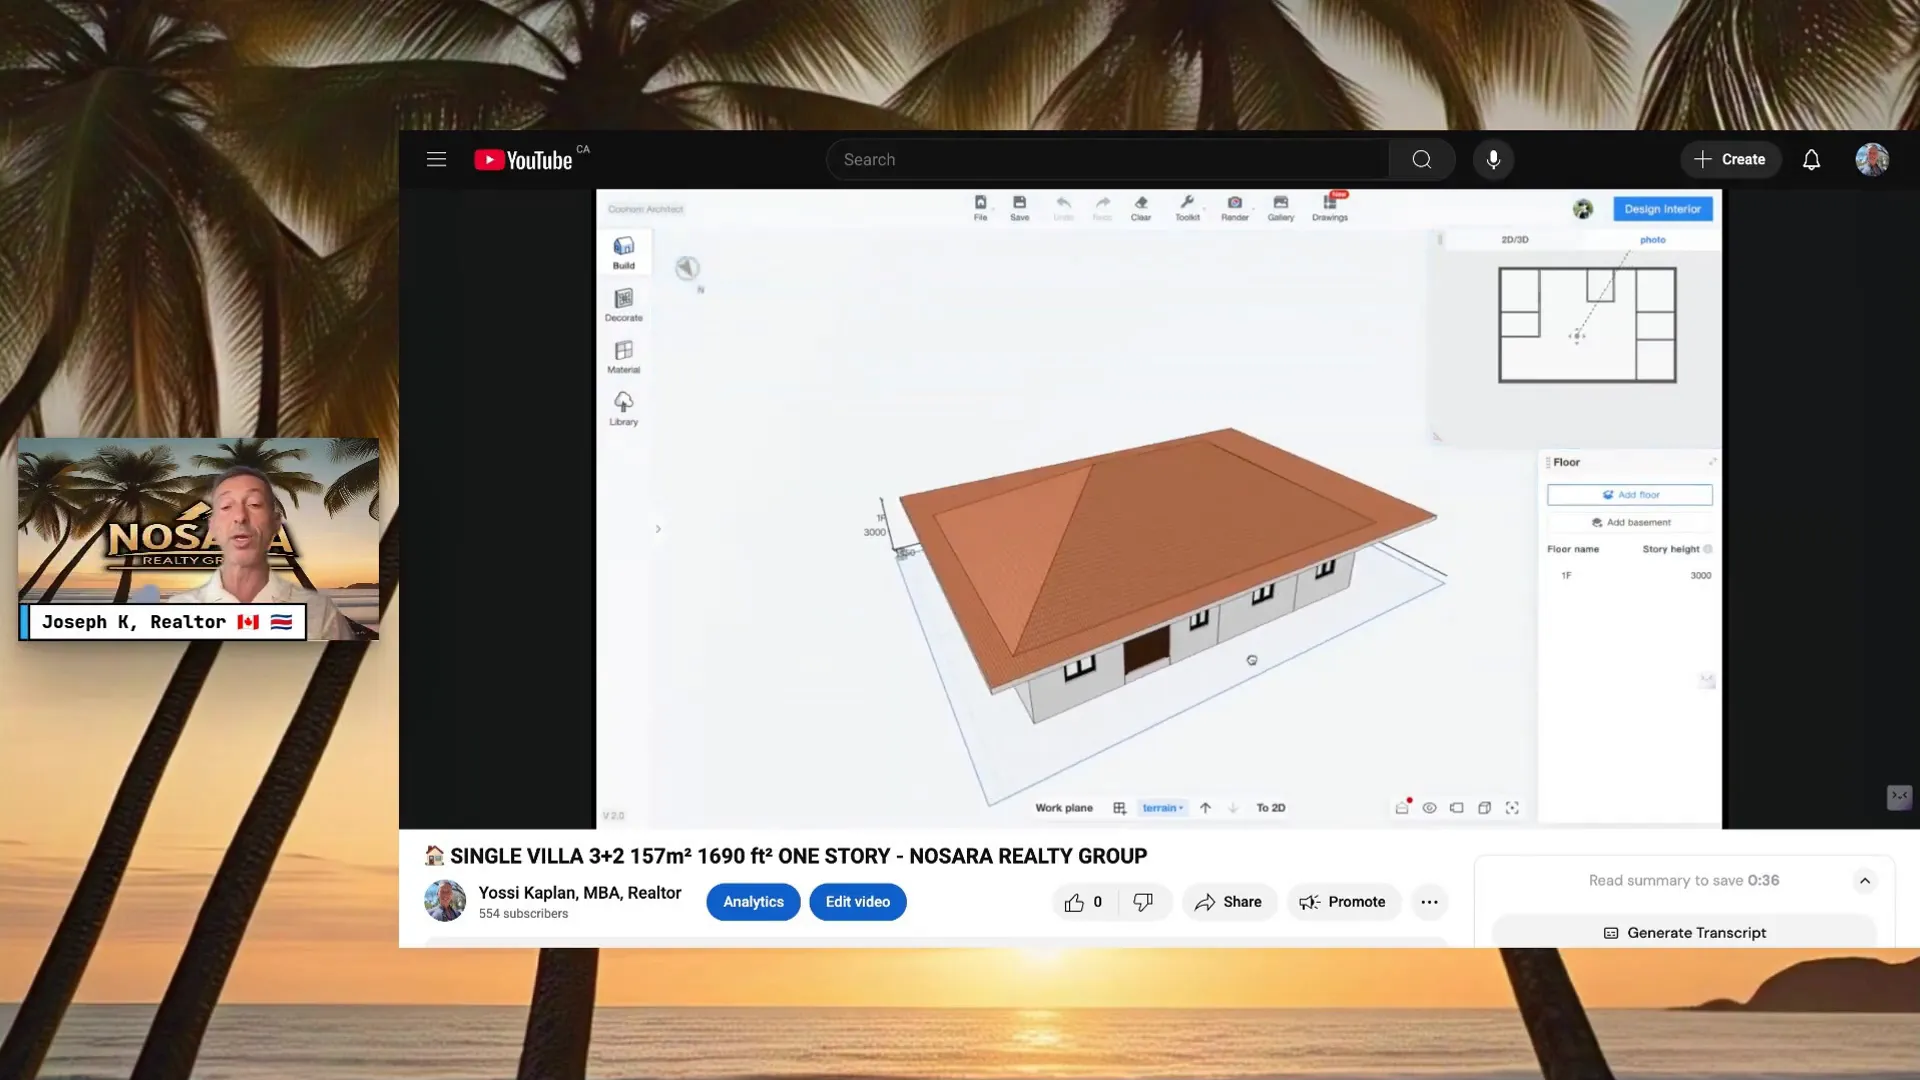The height and width of the screenshot is (1080, 1920).
Task: Open the Render camera tool
Action: [1235, 208]
